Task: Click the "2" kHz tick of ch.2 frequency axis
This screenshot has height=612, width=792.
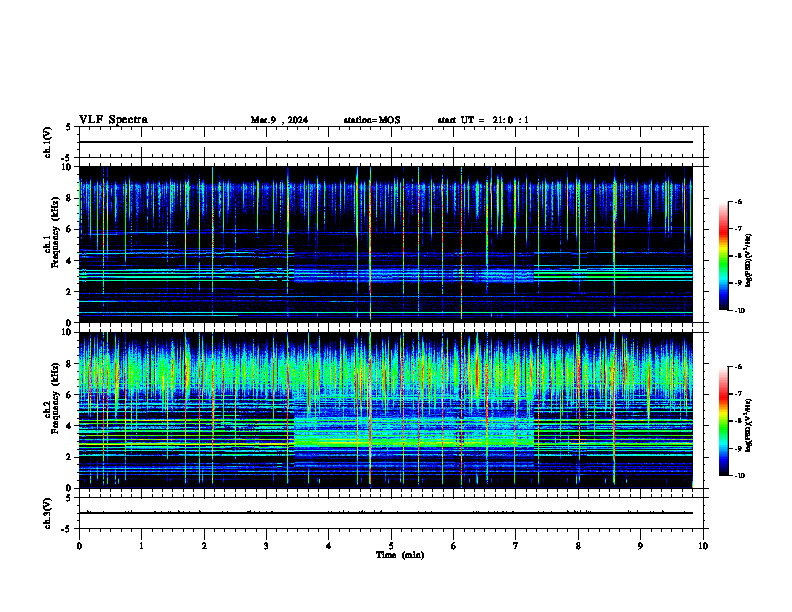Action: (x=69, y=457)
